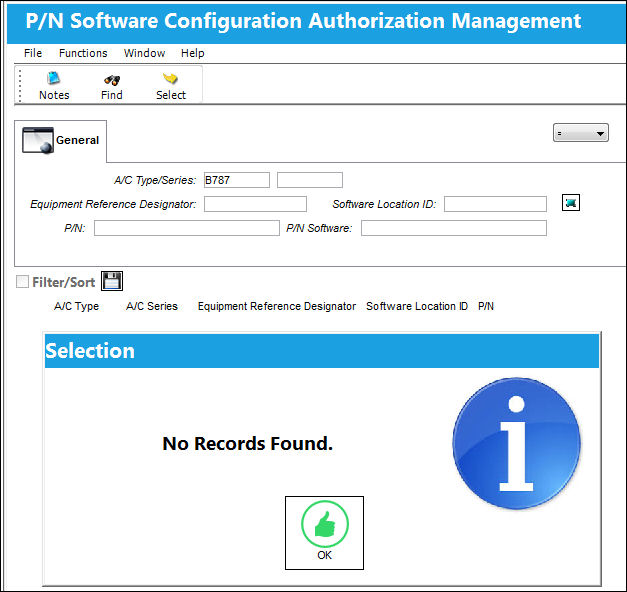Enable the Filter/Sort checkbox
The width and height of the screenshot is (627, 592).
[x=22, y=282]
